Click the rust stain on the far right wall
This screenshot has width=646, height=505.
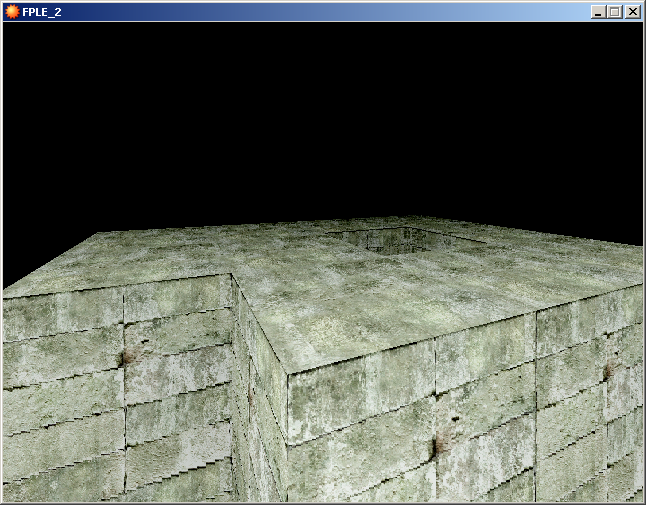click(x=607, y=372)
